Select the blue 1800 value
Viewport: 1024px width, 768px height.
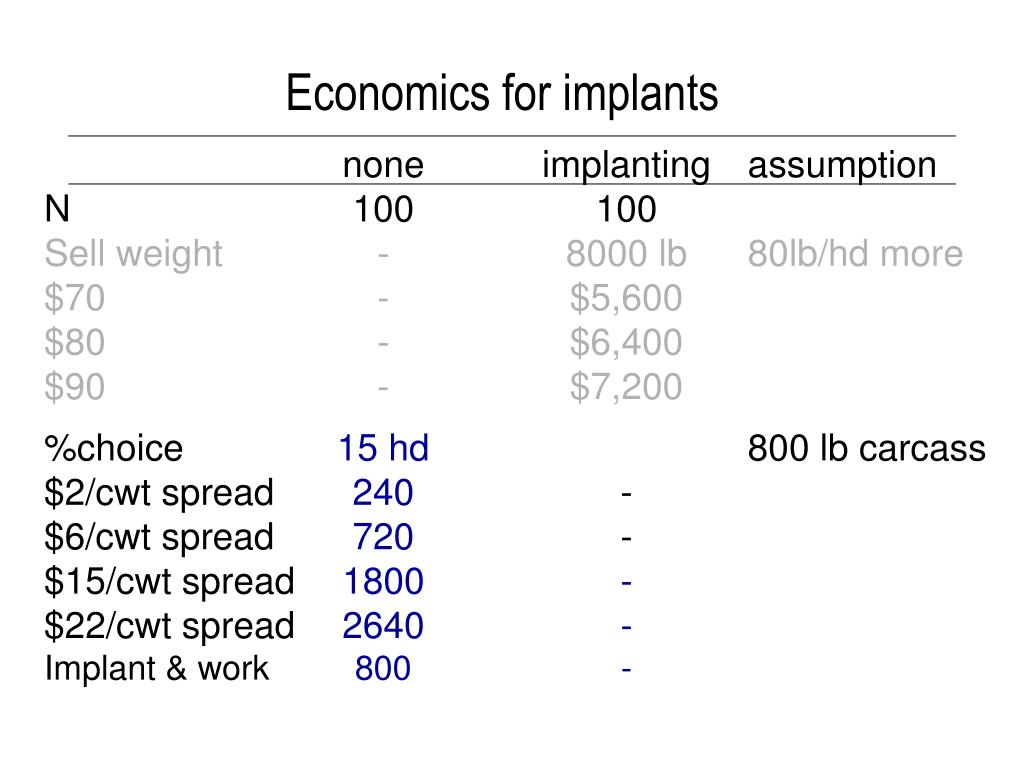coord(383,582)
